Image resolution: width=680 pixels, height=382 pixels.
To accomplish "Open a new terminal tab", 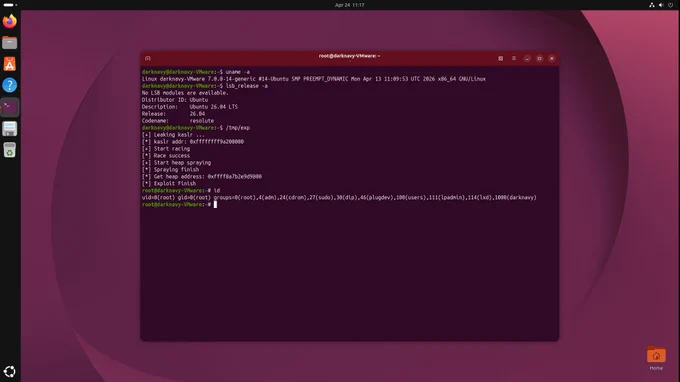I will click(x=148, y=58).
